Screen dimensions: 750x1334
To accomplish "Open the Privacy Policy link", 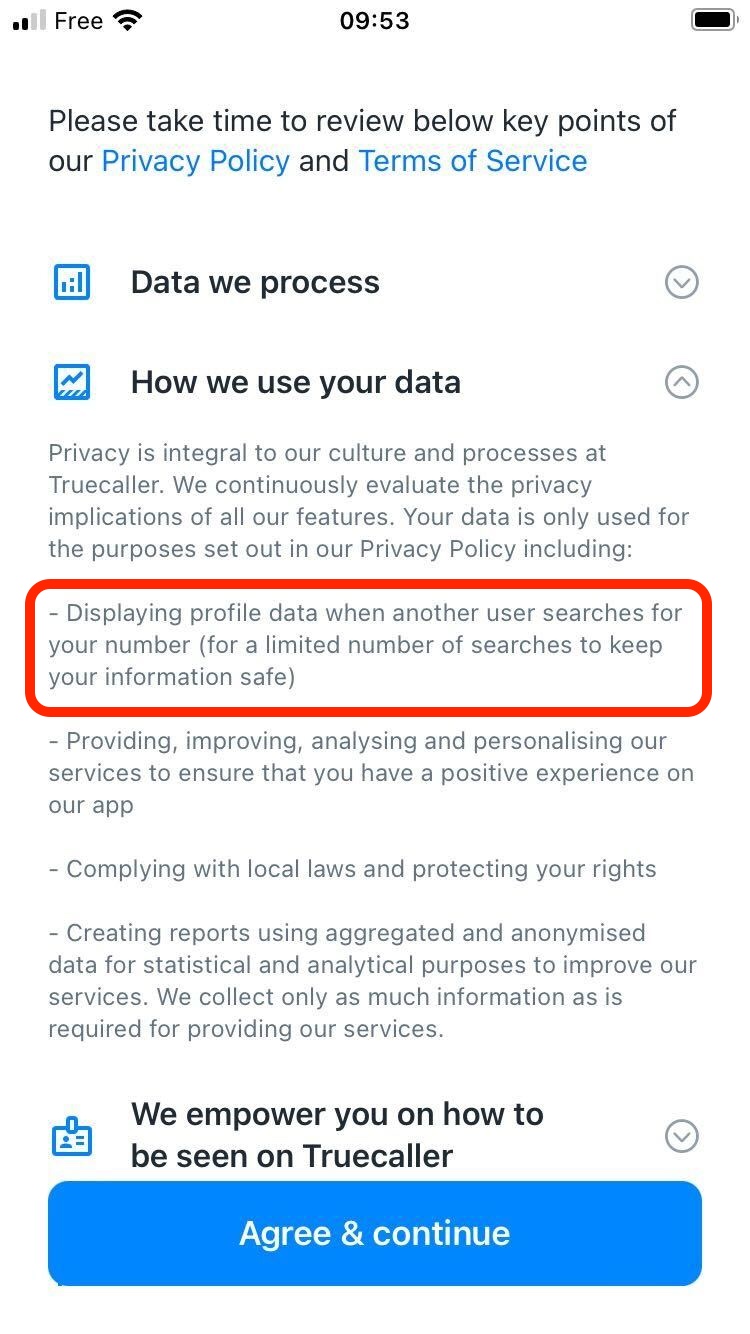I will (x=196, y=161).
